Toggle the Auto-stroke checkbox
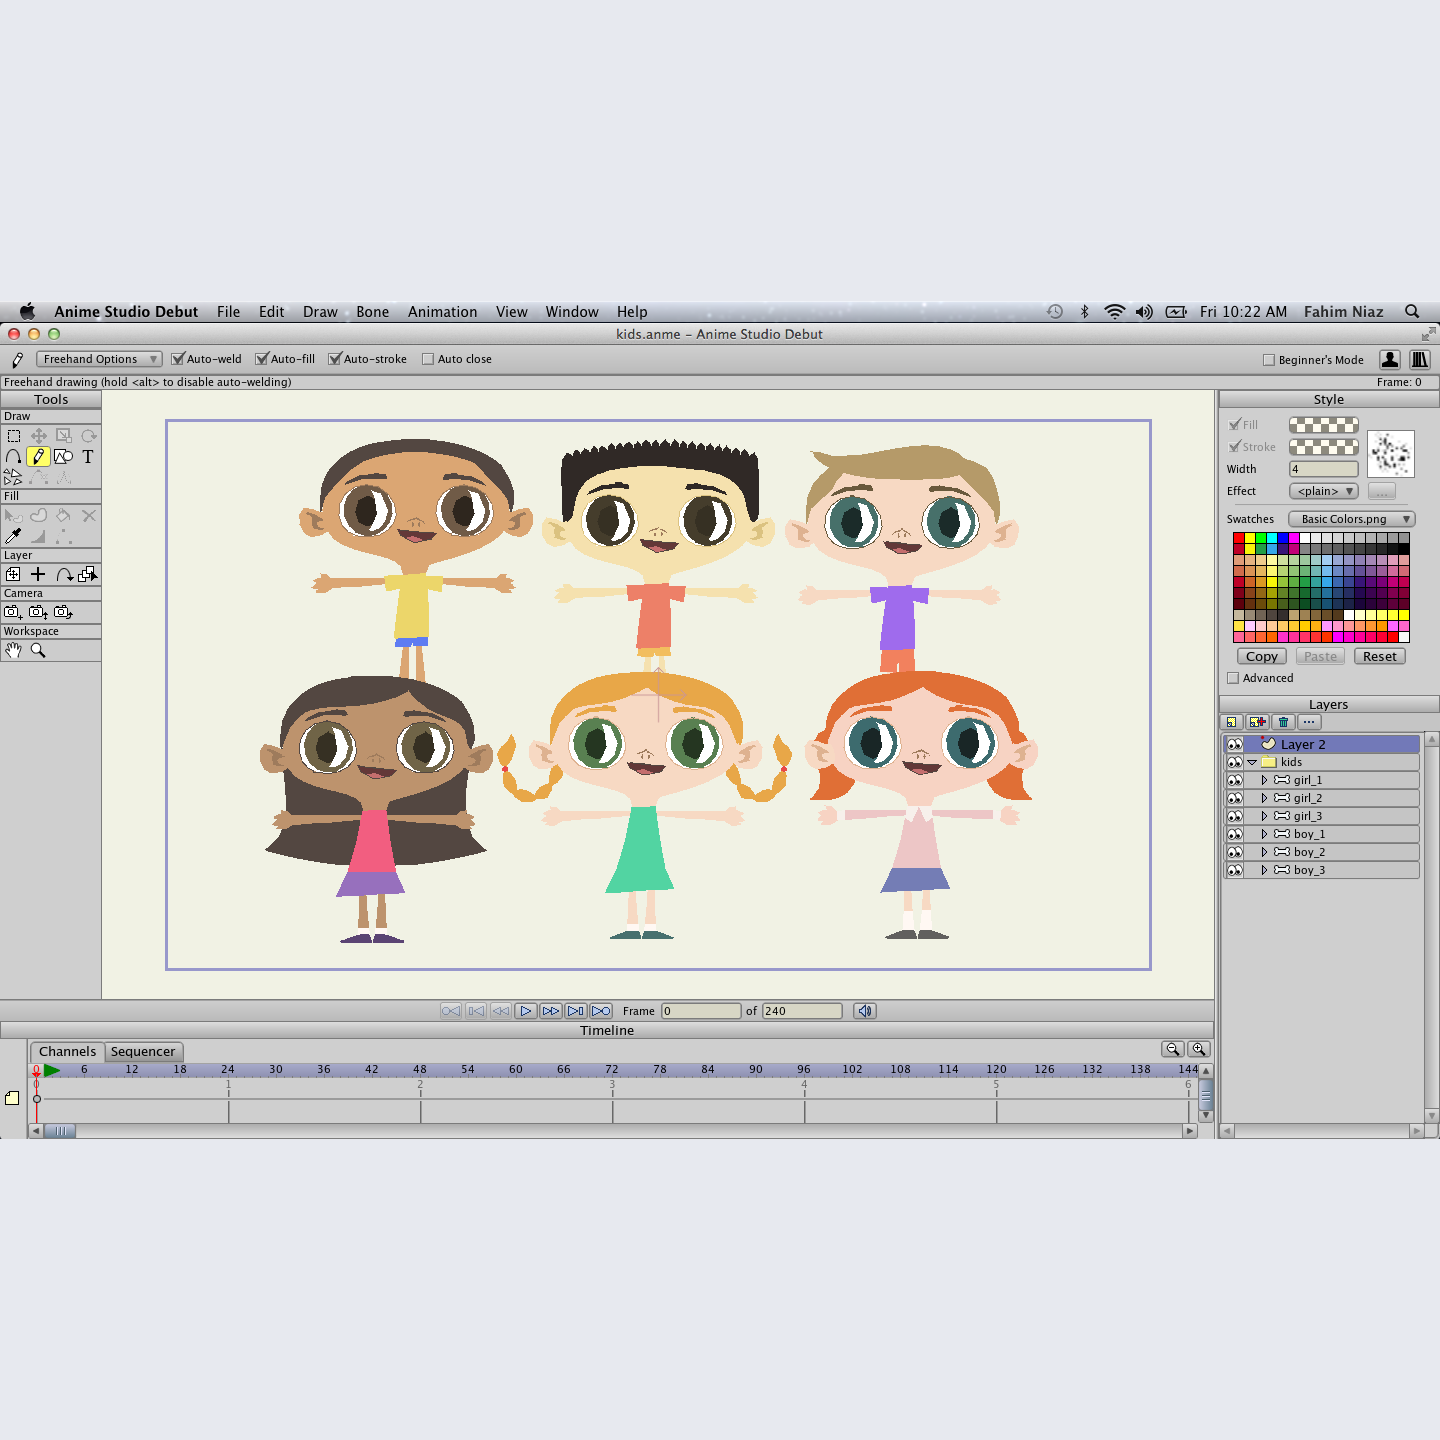1440x1440 pixels. click(335, 359)
